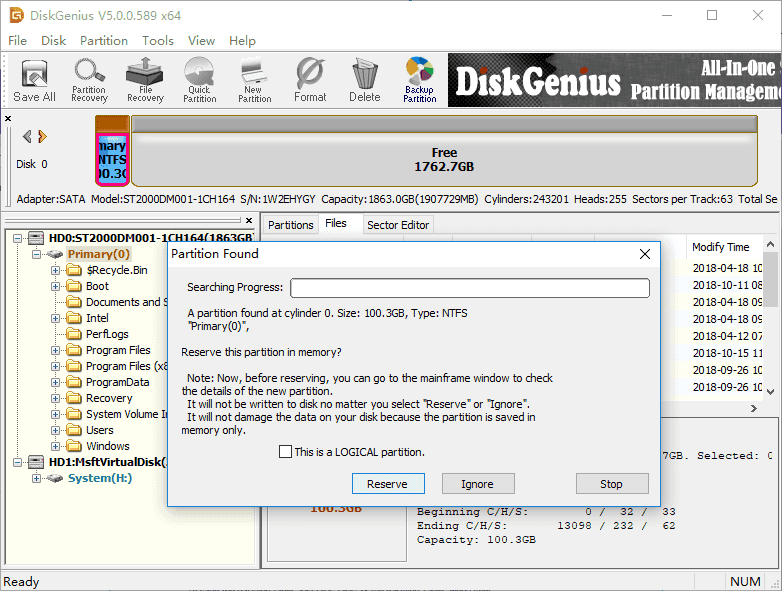Close the directory tree pane
The image size is (782, 591).
pos(249,220)
